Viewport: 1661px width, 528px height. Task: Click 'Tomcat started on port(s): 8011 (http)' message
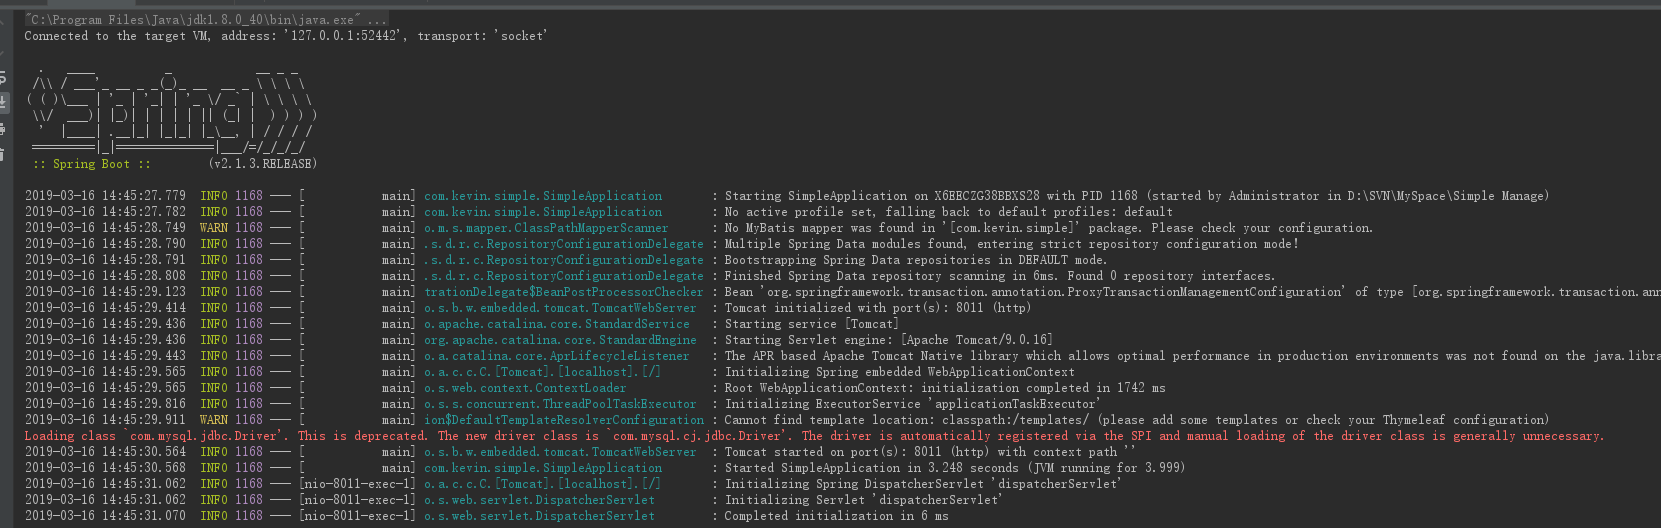(x=930, y=452)
